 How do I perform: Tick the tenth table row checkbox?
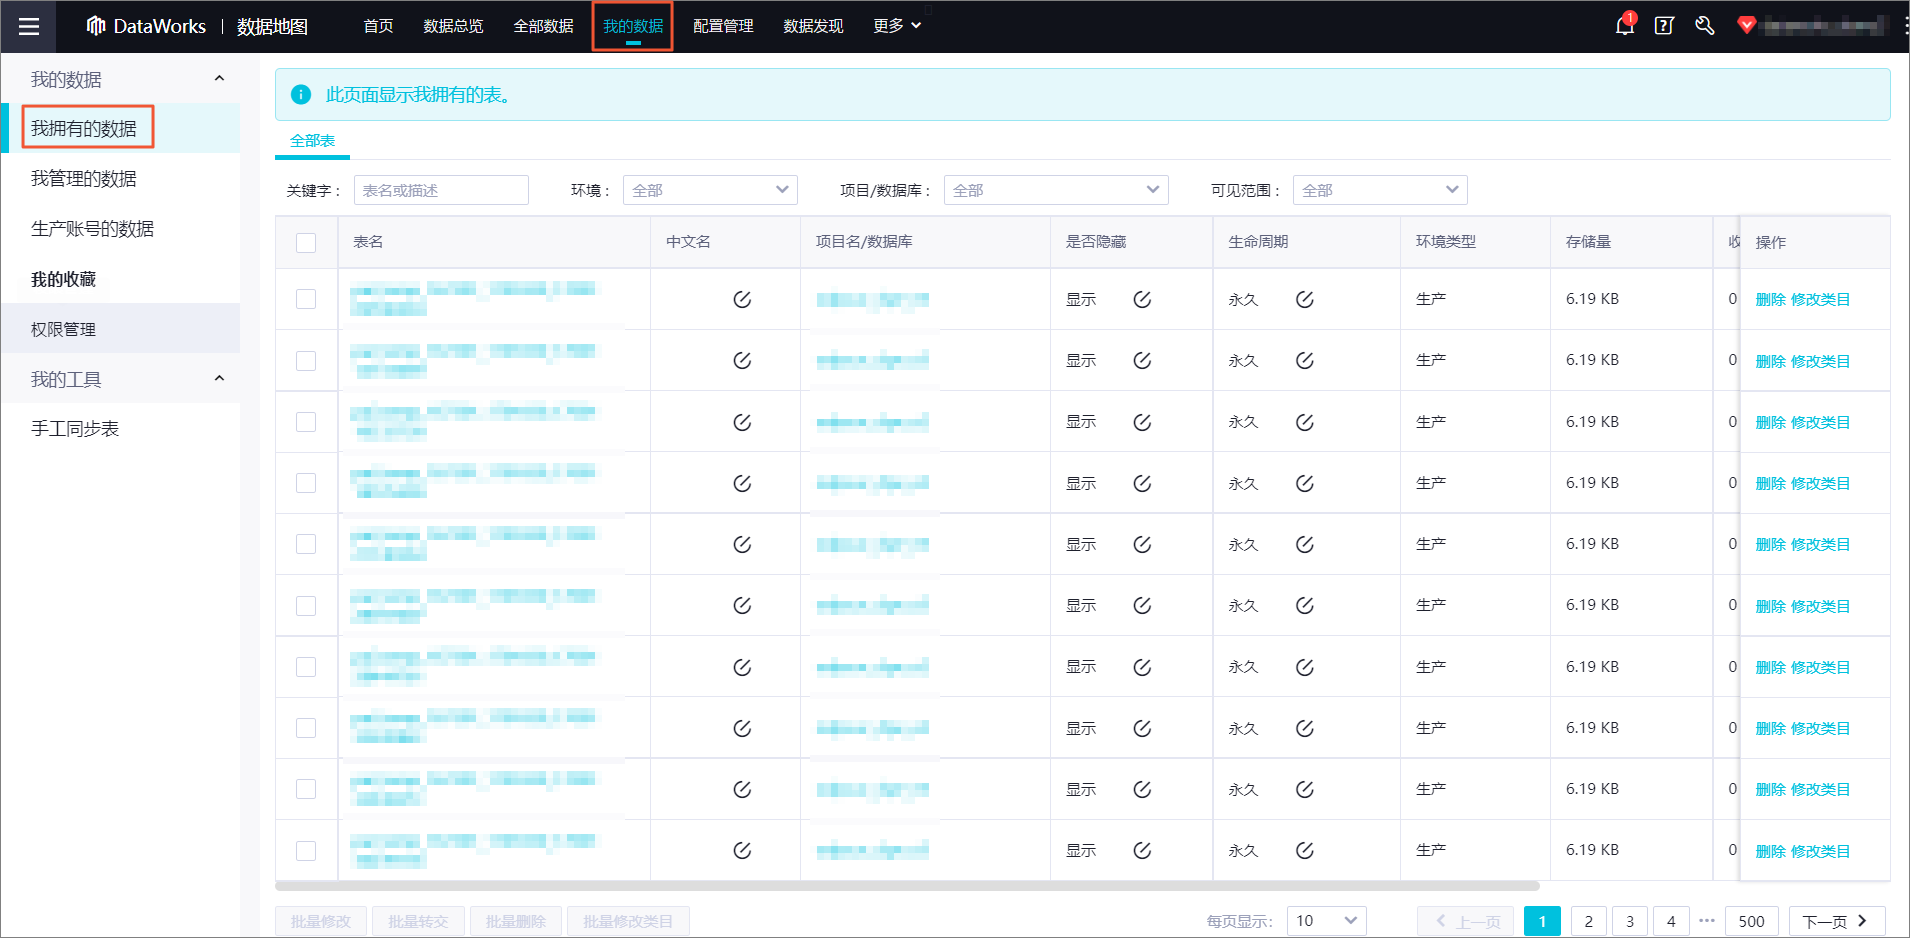(x=306, y=850)
